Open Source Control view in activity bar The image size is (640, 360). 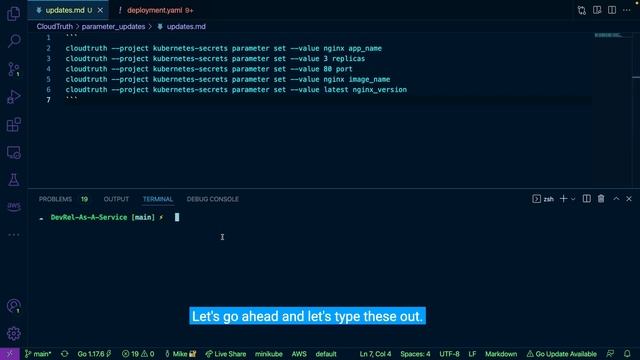[x=13, y=69]
